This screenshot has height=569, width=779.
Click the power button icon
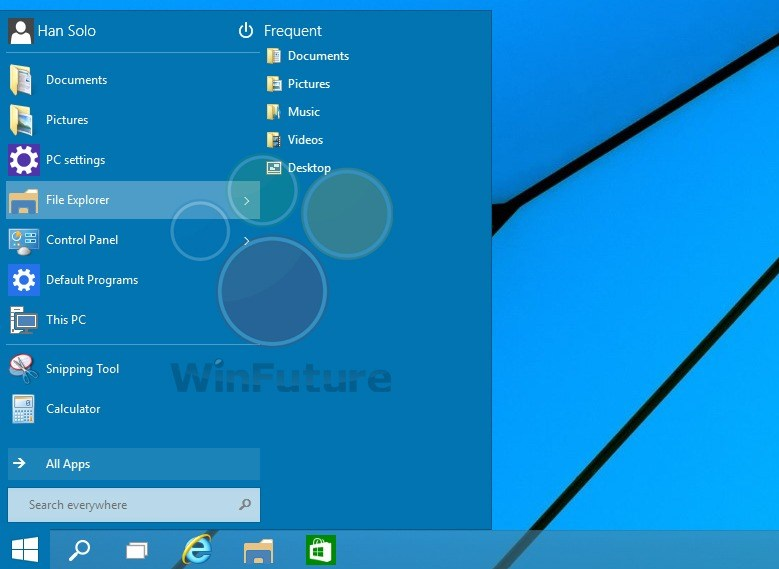246,31
